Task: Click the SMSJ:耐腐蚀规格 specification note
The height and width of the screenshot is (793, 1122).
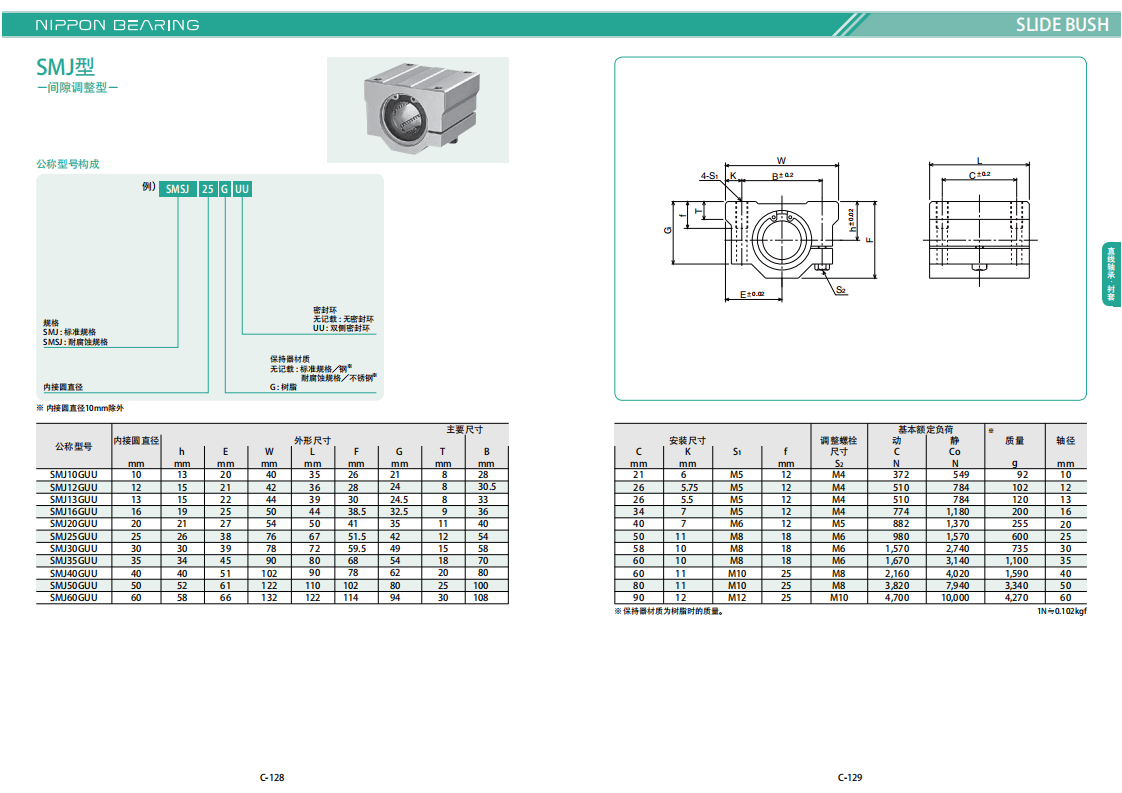Action: [75, 342]
